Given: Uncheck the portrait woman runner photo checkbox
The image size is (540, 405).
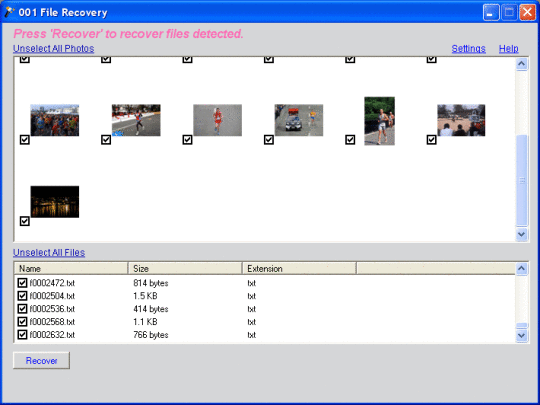Looking at the screenshot, I should tap(350, 140).
